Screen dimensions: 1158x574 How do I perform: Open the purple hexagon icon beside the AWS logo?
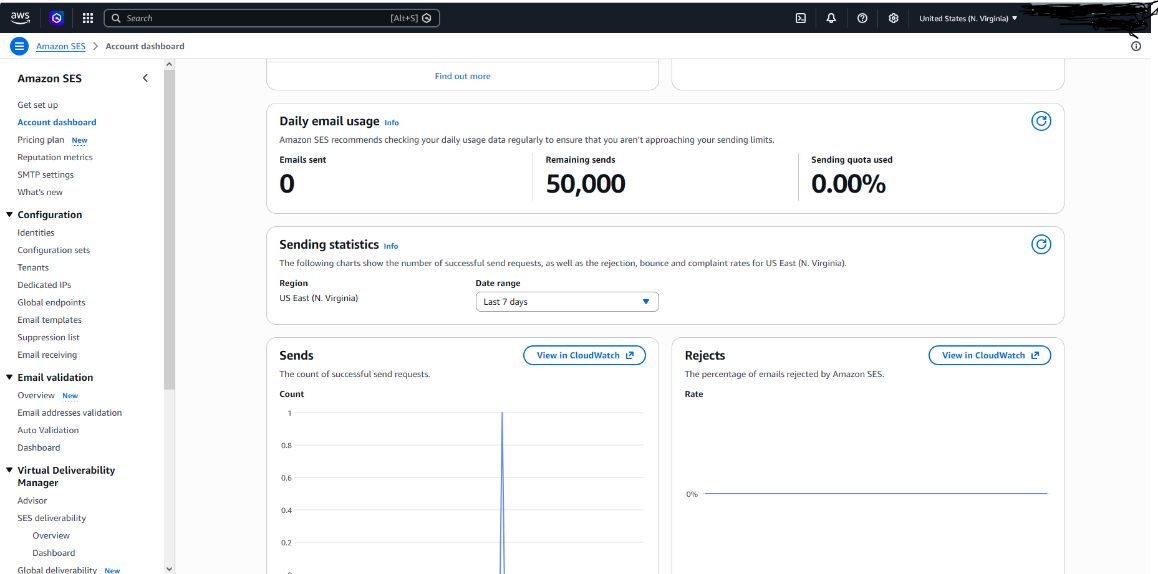(57, 18)
